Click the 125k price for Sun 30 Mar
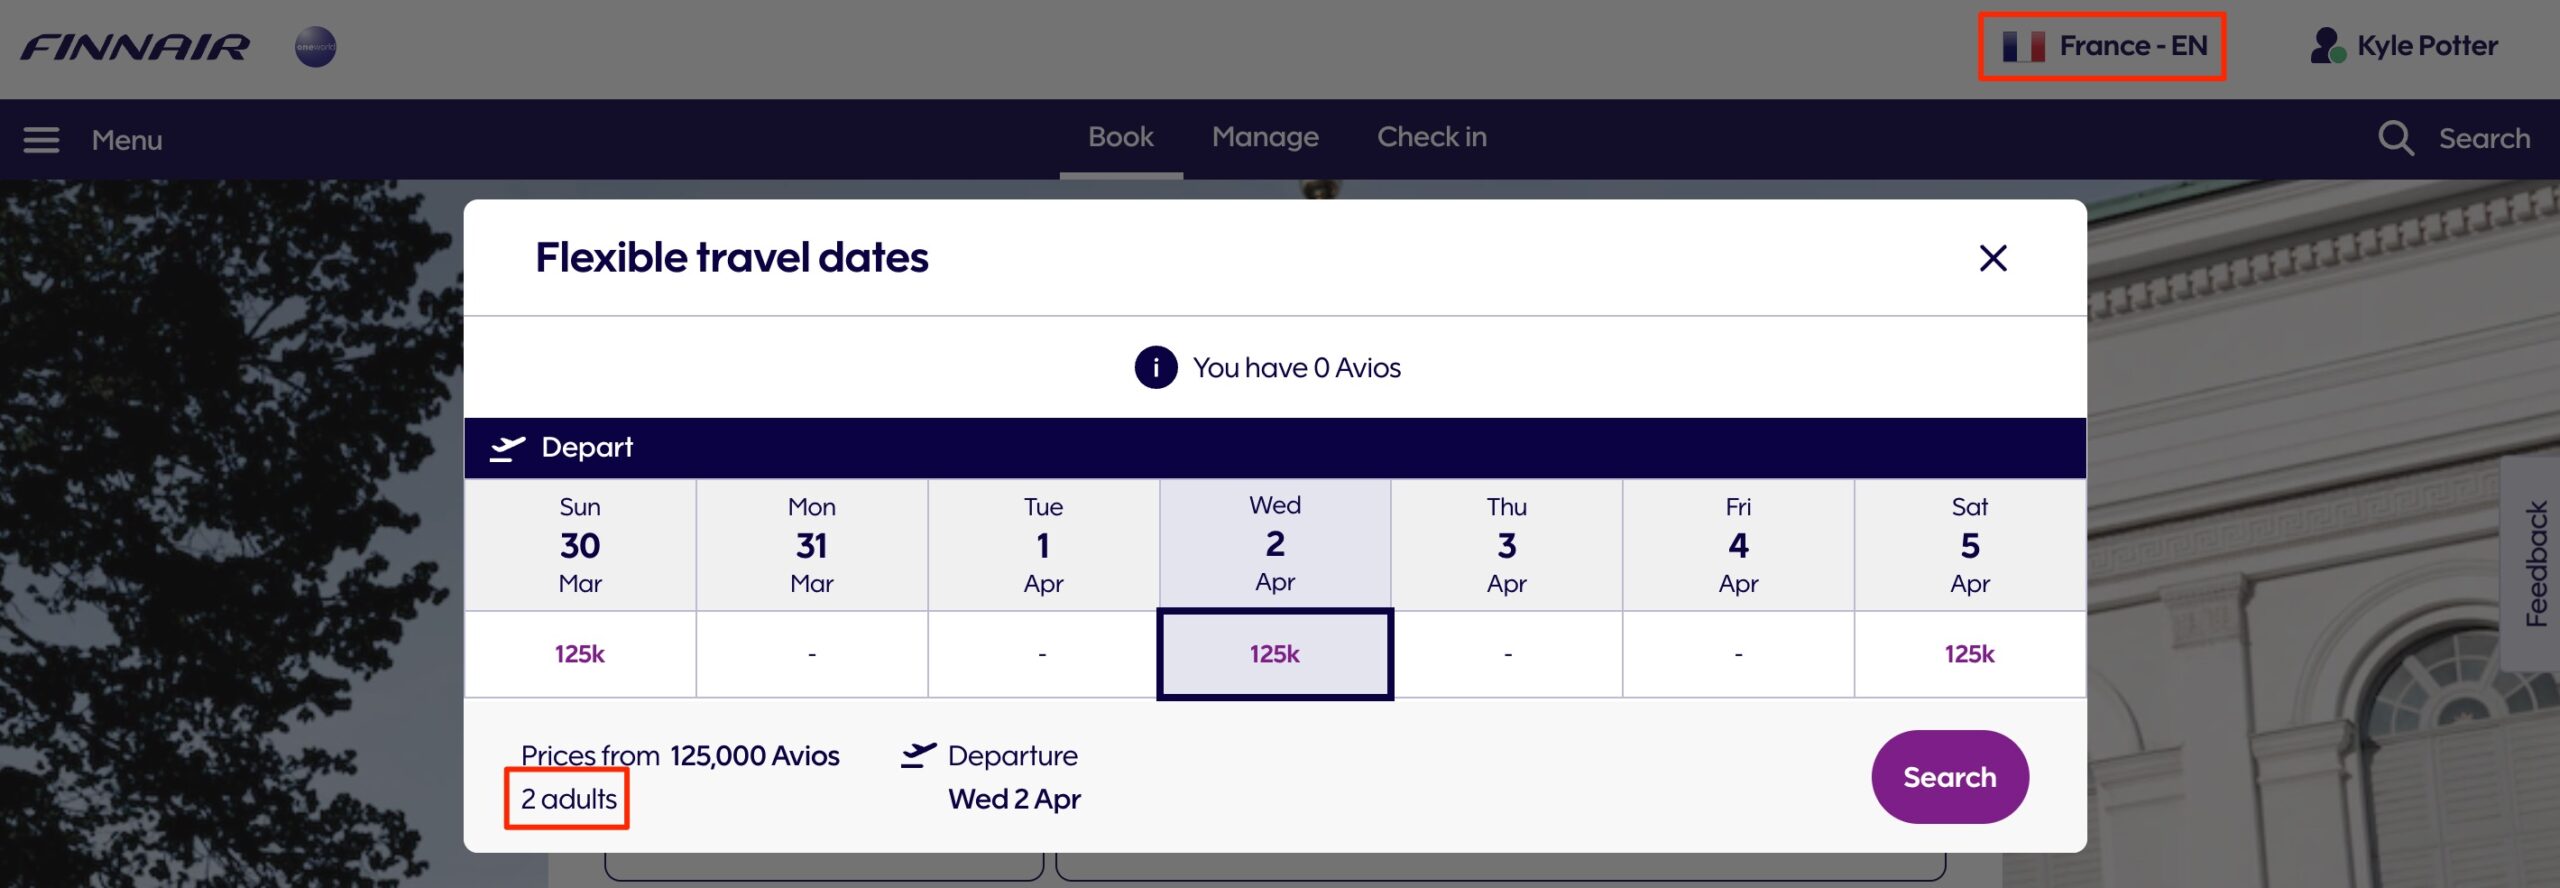The image size is (2560, 888). (x=580, y=654)
